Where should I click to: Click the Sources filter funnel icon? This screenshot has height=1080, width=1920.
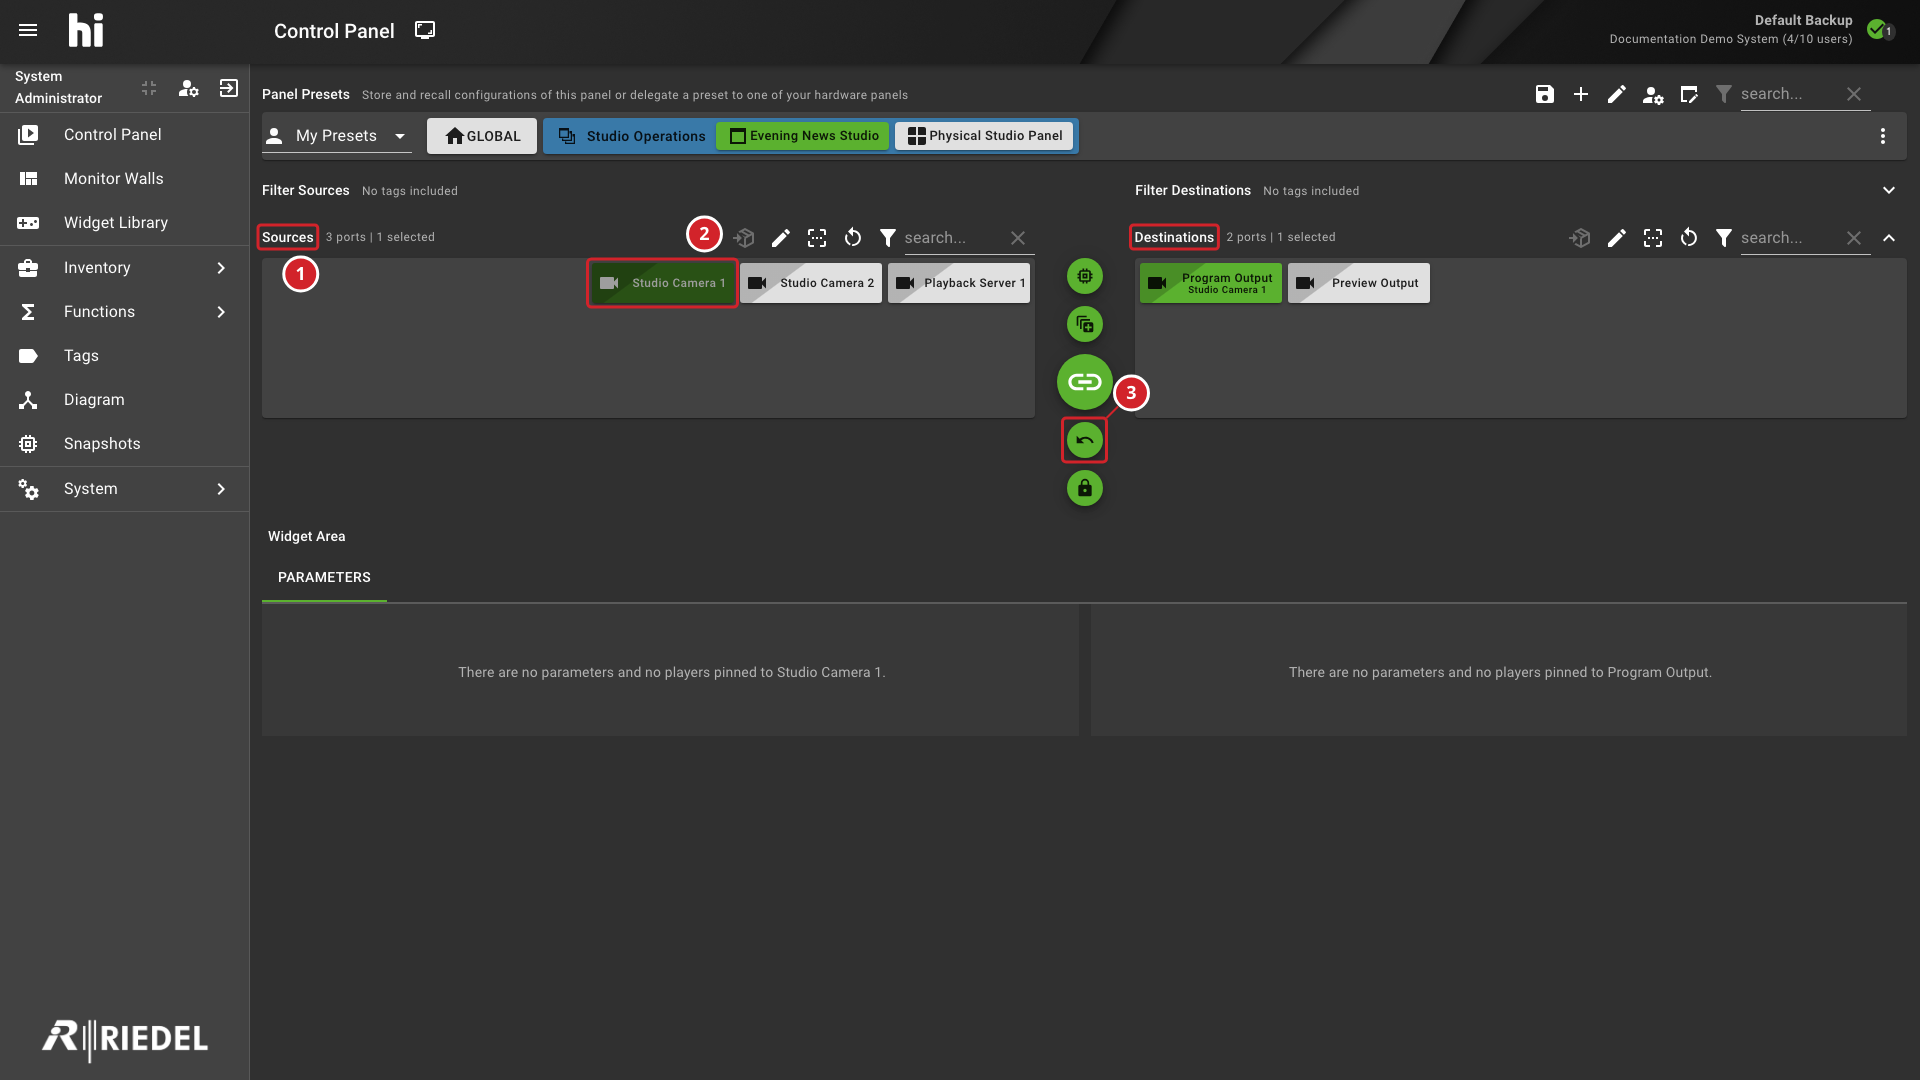click(x=888, y=238)
